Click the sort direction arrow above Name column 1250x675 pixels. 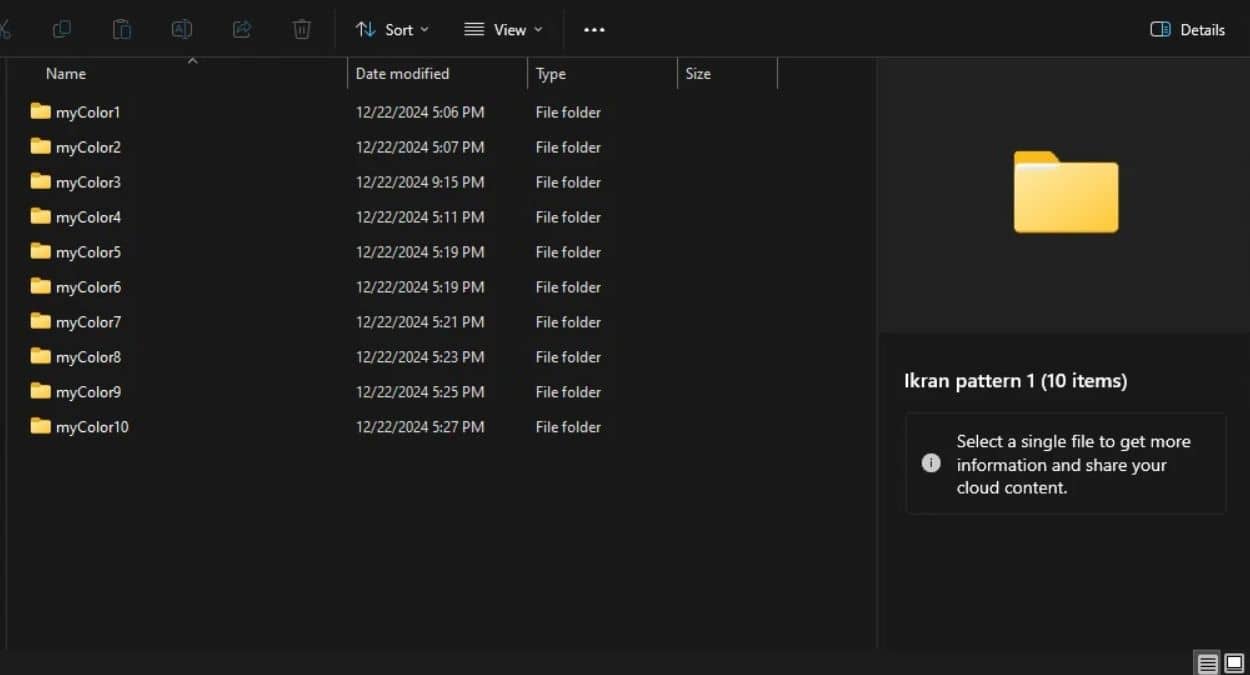coord(193,61)
